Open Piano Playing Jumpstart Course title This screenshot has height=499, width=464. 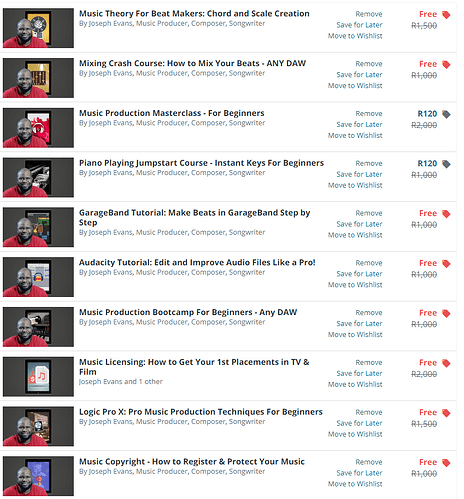(x=201, y=163)
